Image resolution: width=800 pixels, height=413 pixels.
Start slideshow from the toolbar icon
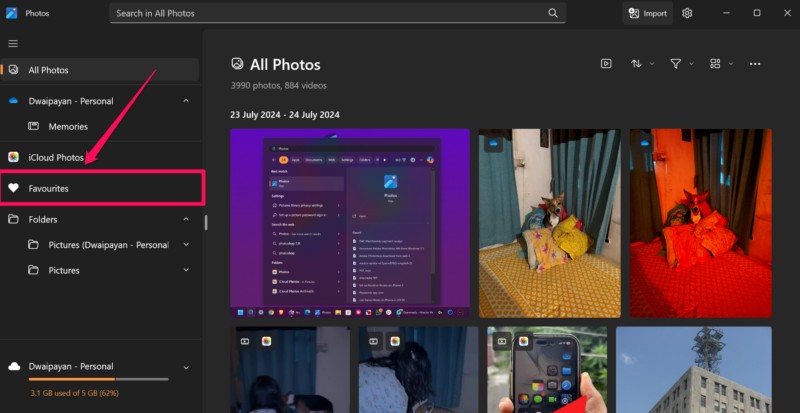point(606,64)
